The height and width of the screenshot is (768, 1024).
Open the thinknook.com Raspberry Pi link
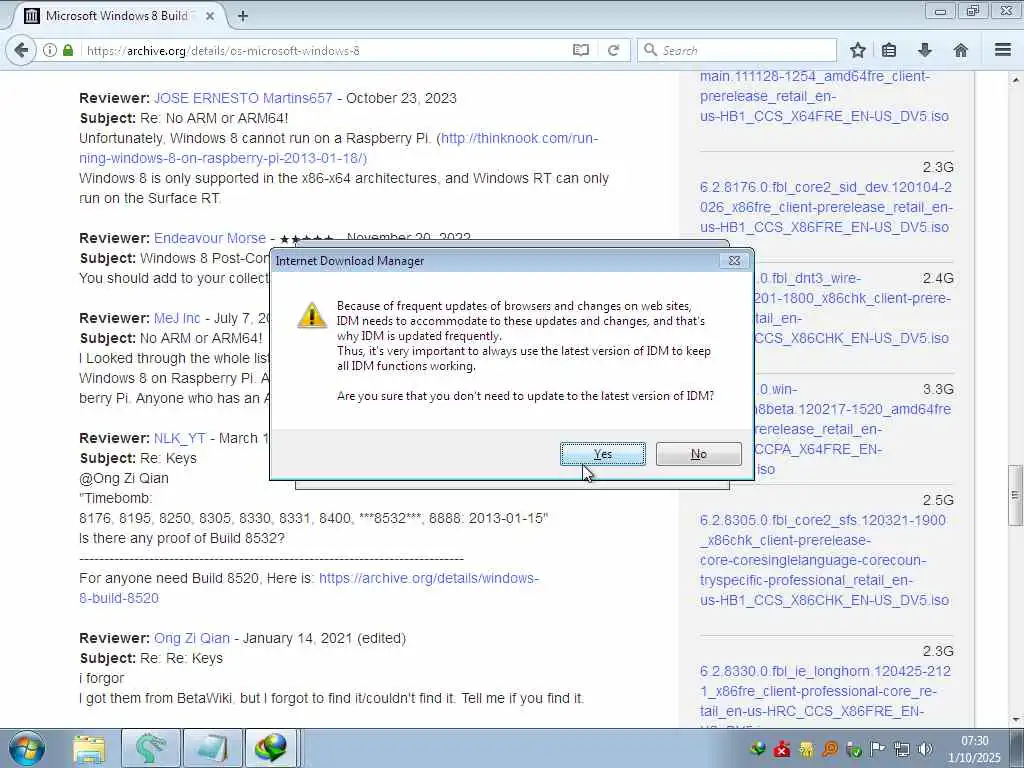pyautogui.click(x=338, y=148)
